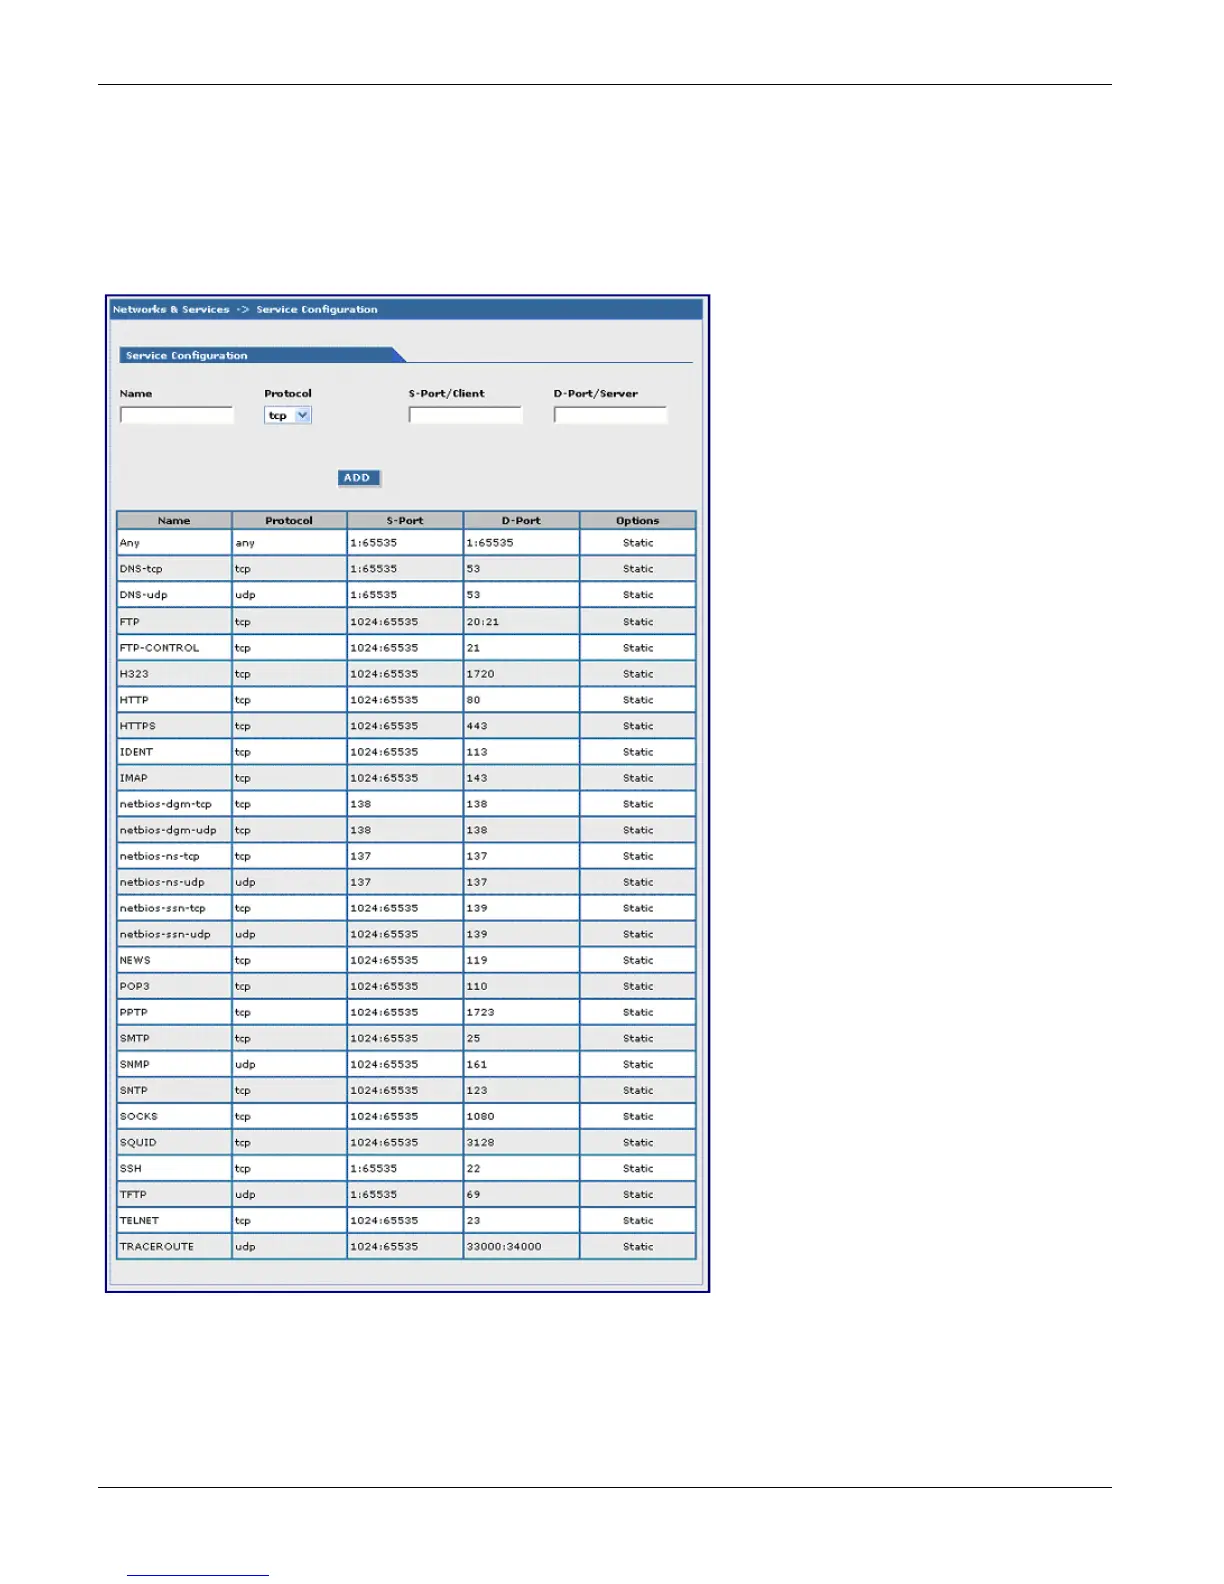
Task: Select the IDENT service name
Action: pos(136,752)
